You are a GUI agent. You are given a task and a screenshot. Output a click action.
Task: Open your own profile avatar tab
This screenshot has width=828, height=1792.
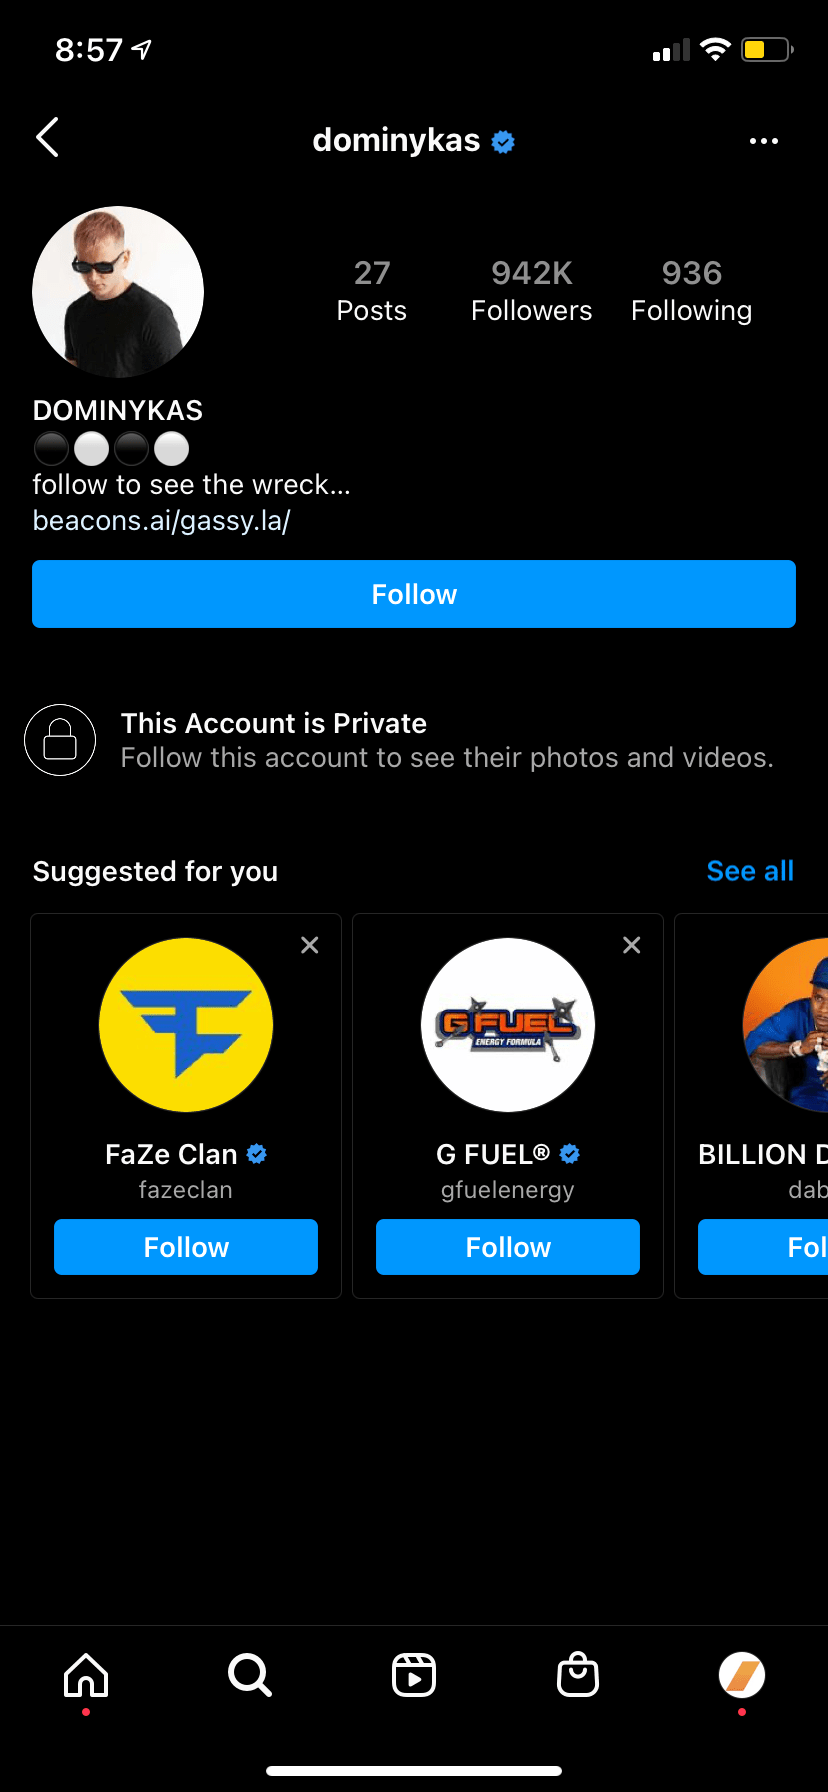tap(742, 1675)
